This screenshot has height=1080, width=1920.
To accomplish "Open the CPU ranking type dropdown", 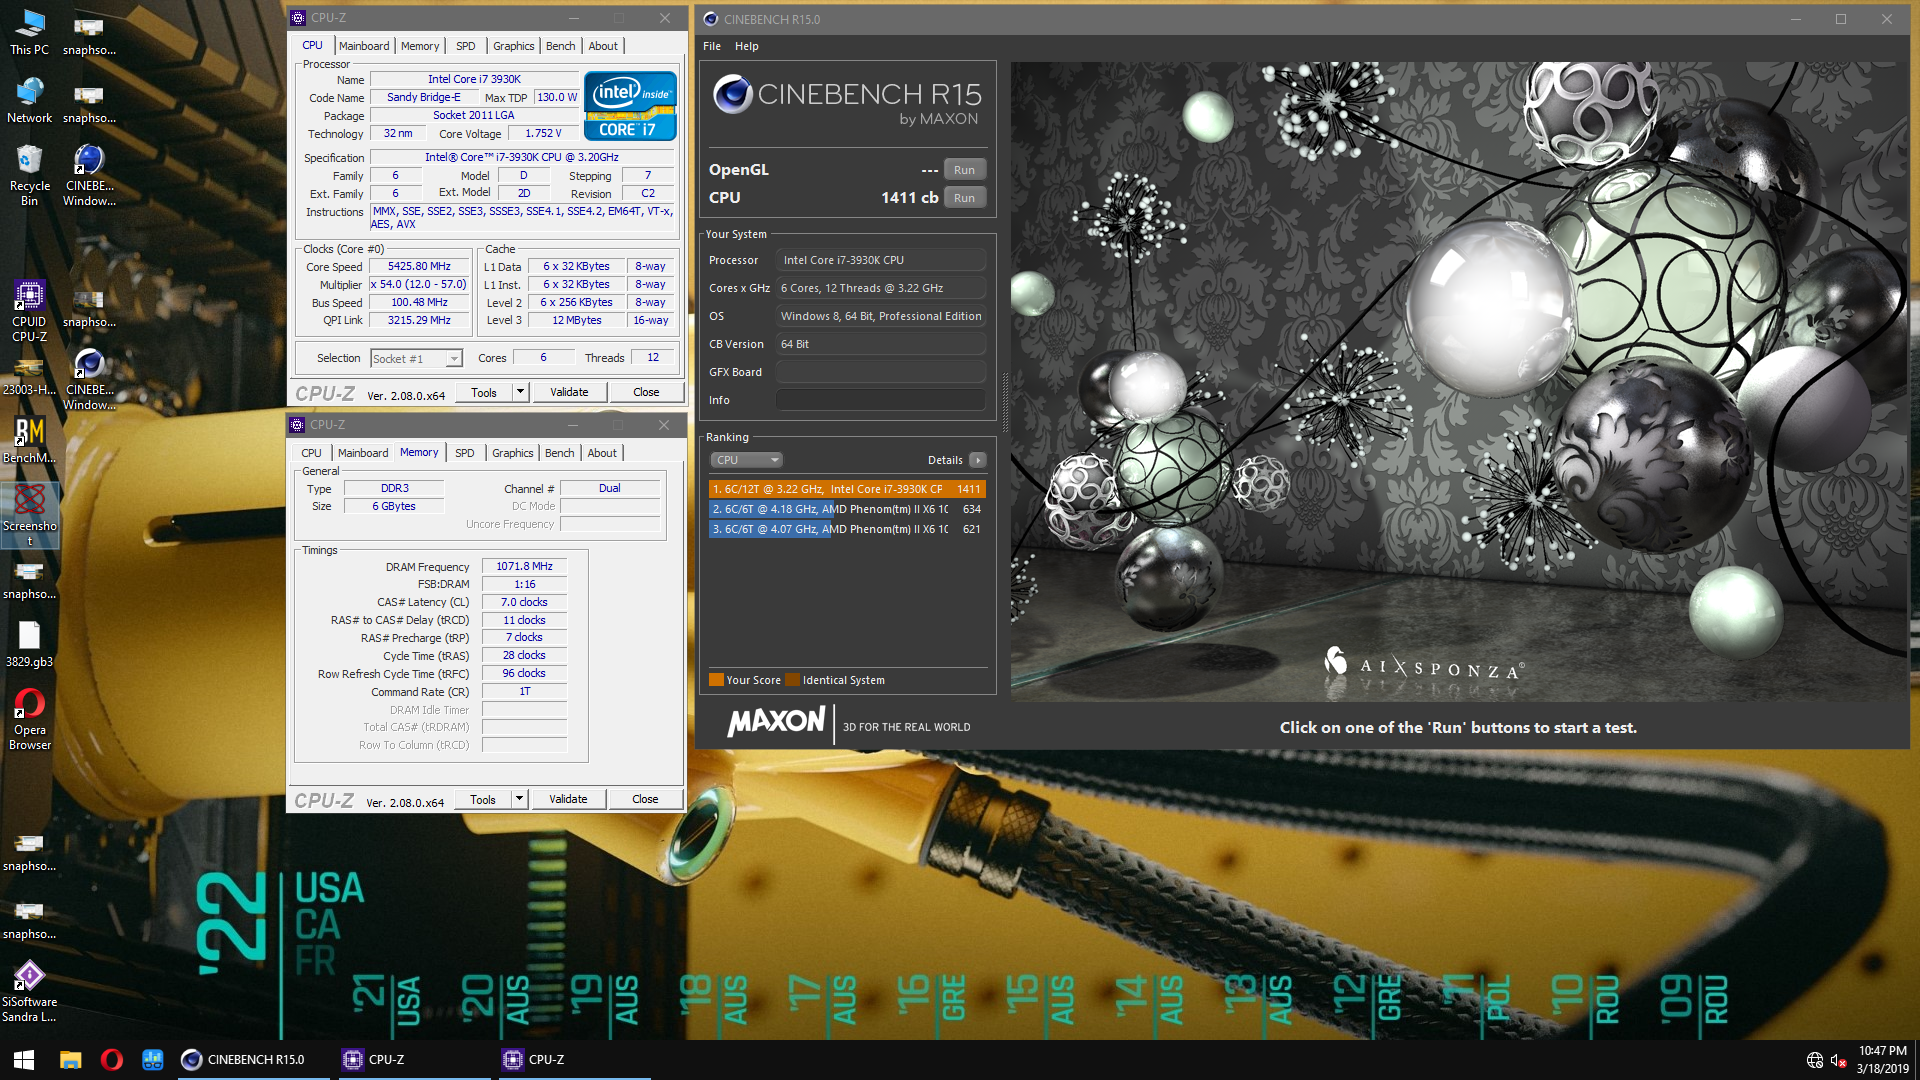I will pos(746,460).
